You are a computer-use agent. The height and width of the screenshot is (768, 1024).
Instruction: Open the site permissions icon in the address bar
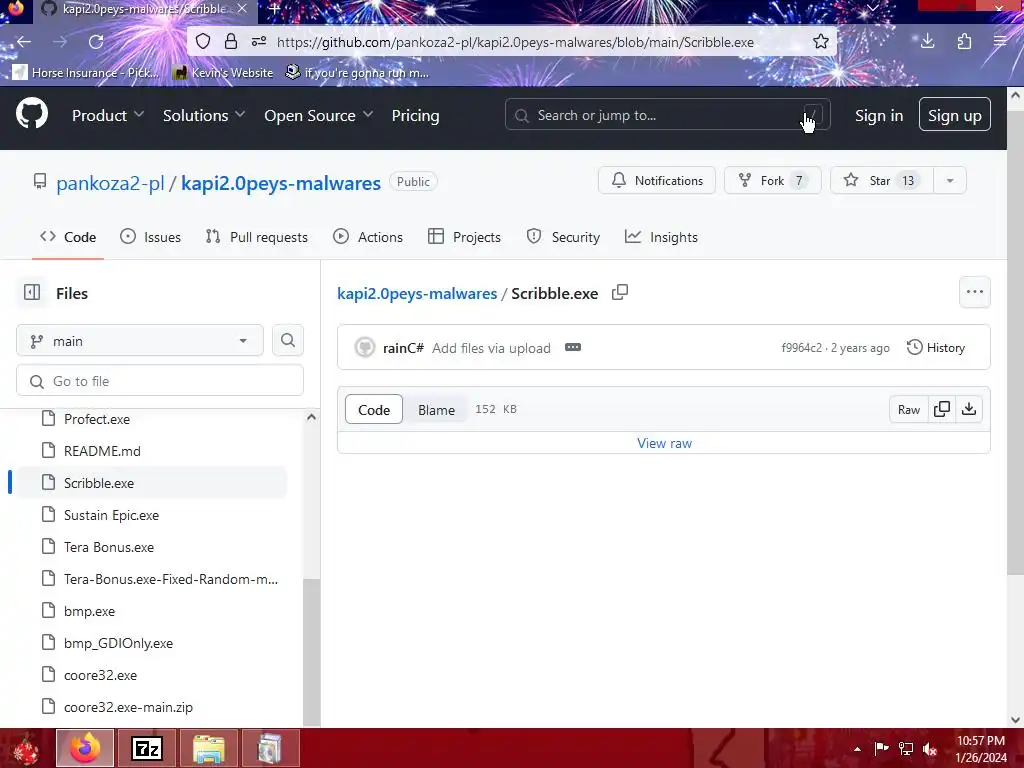tap(259, 42)
